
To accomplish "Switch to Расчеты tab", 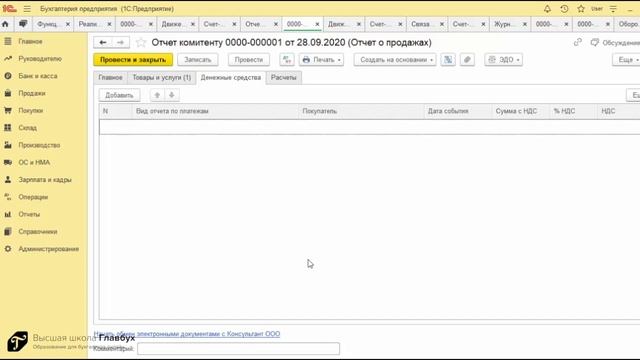I will [284, 78].
